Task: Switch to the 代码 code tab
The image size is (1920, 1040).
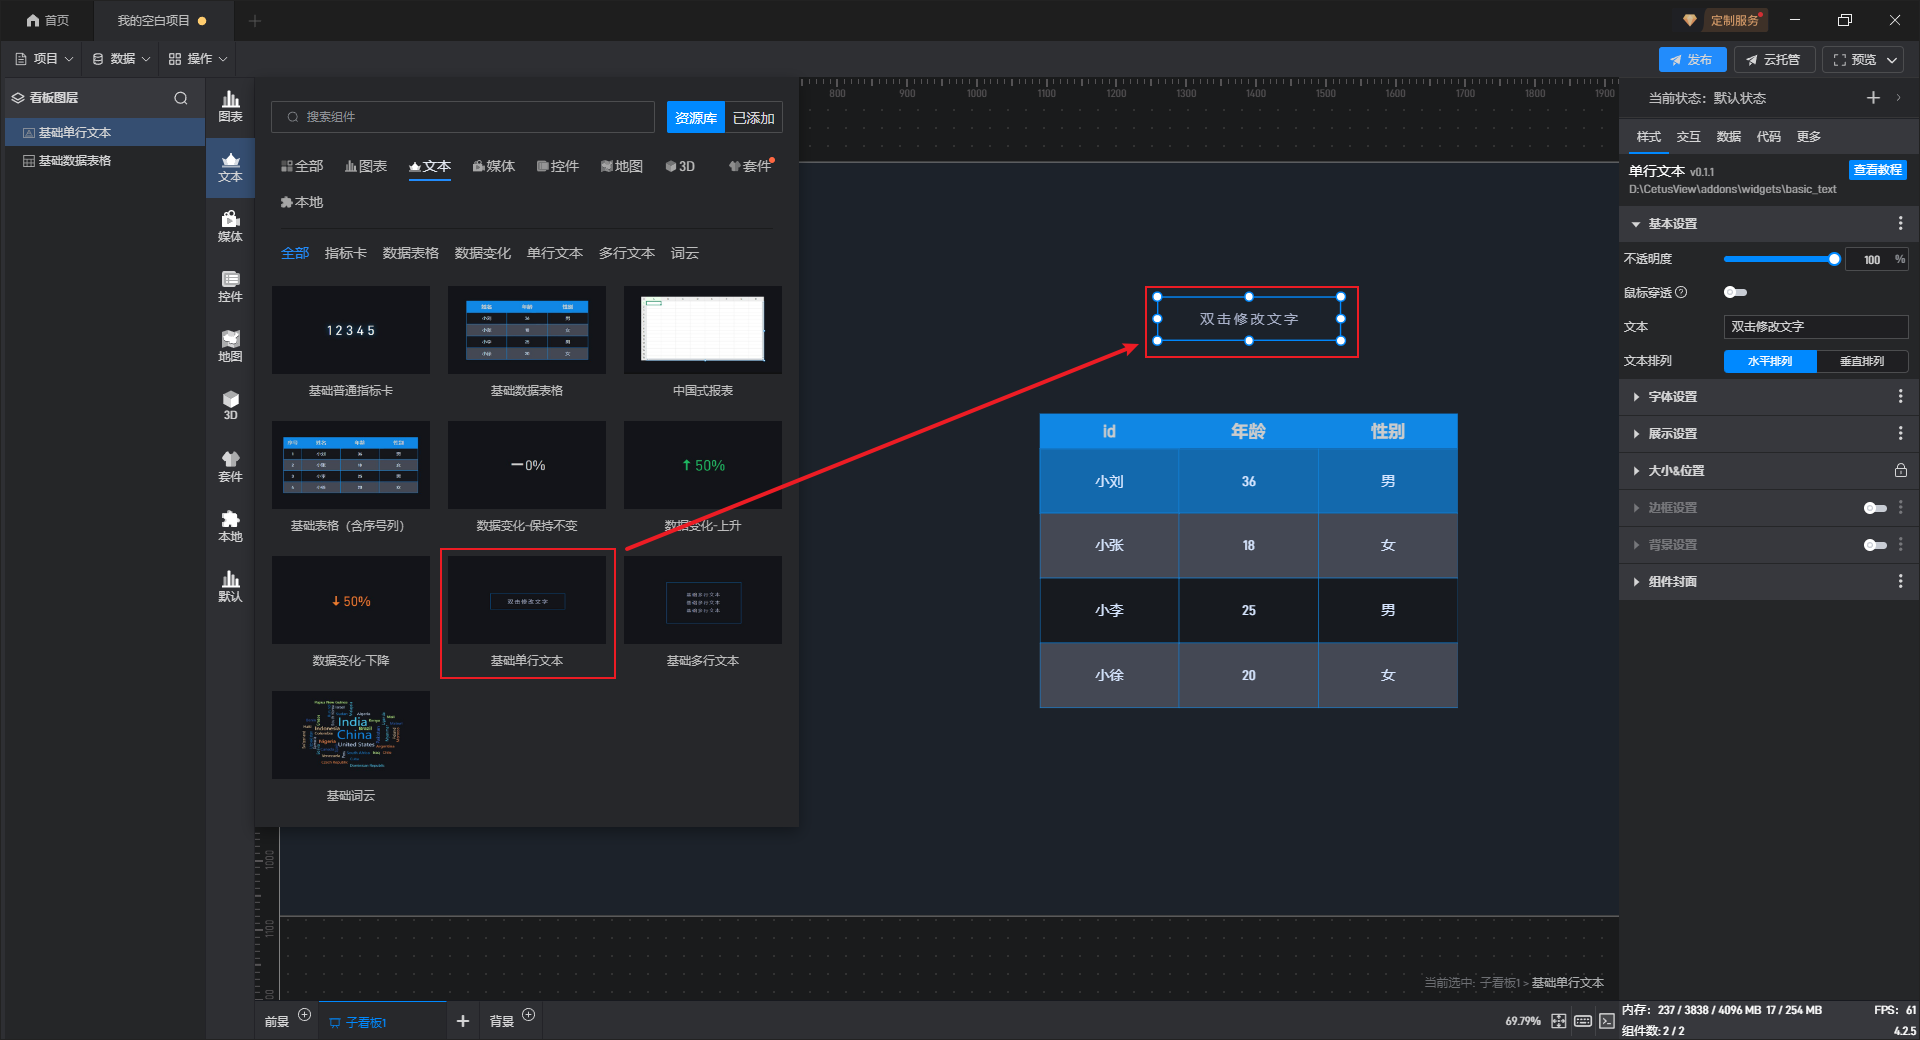Action: 1768,137
